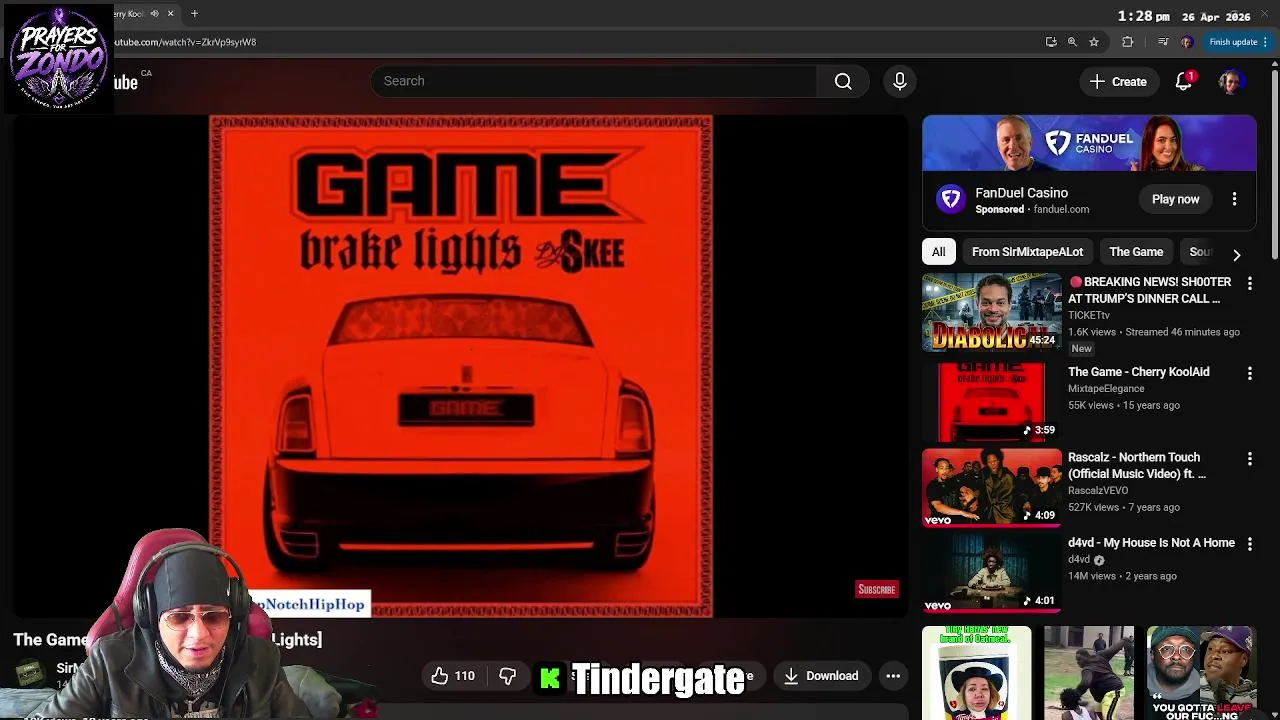Open d4vd - My House Is Not A Home title
1280x720 pixels.
(x=1151, y=543)
